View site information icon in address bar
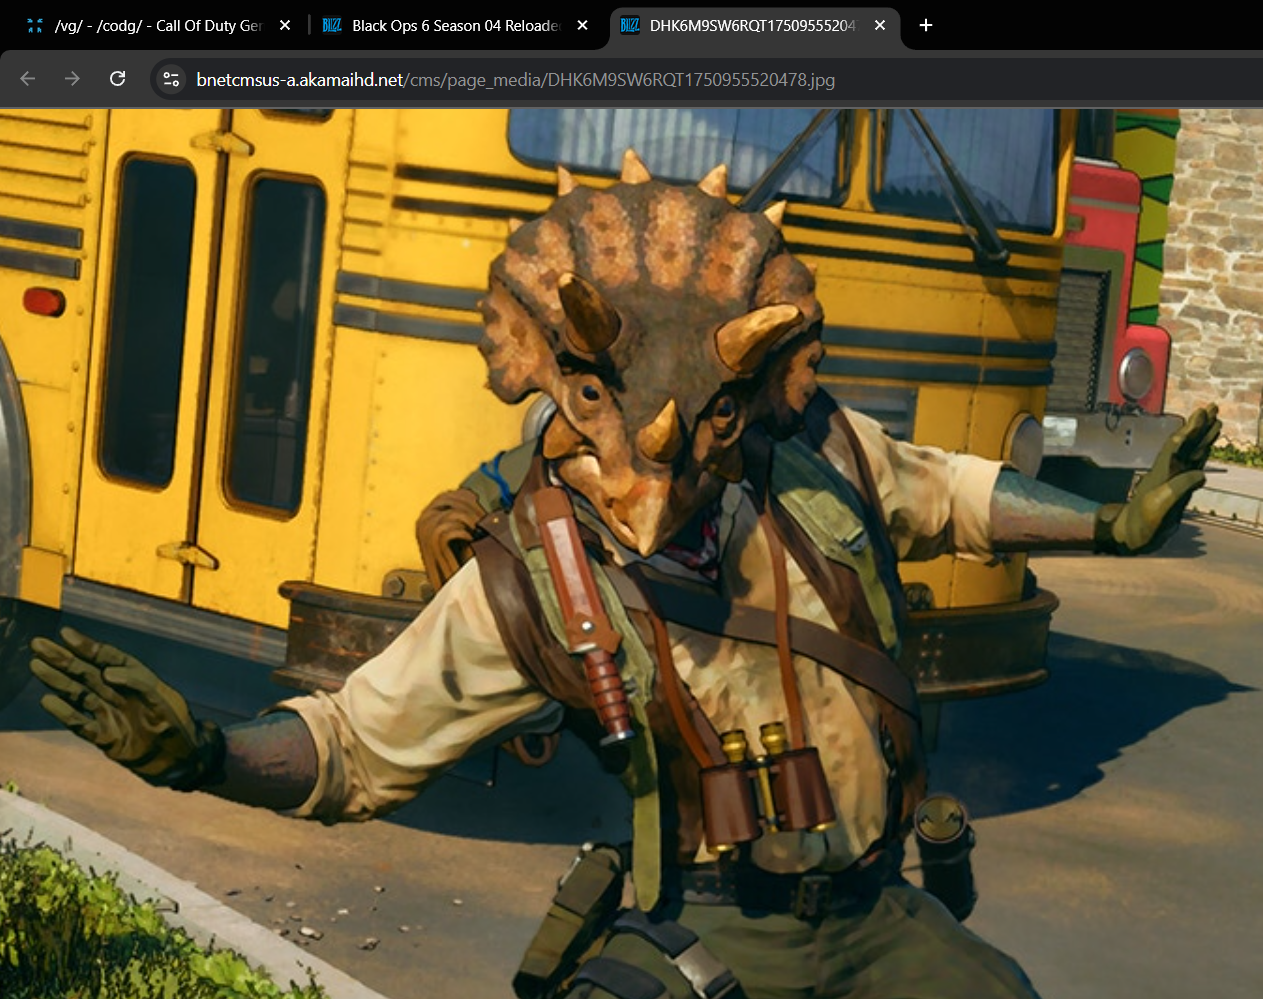 [x=171, y=79]
